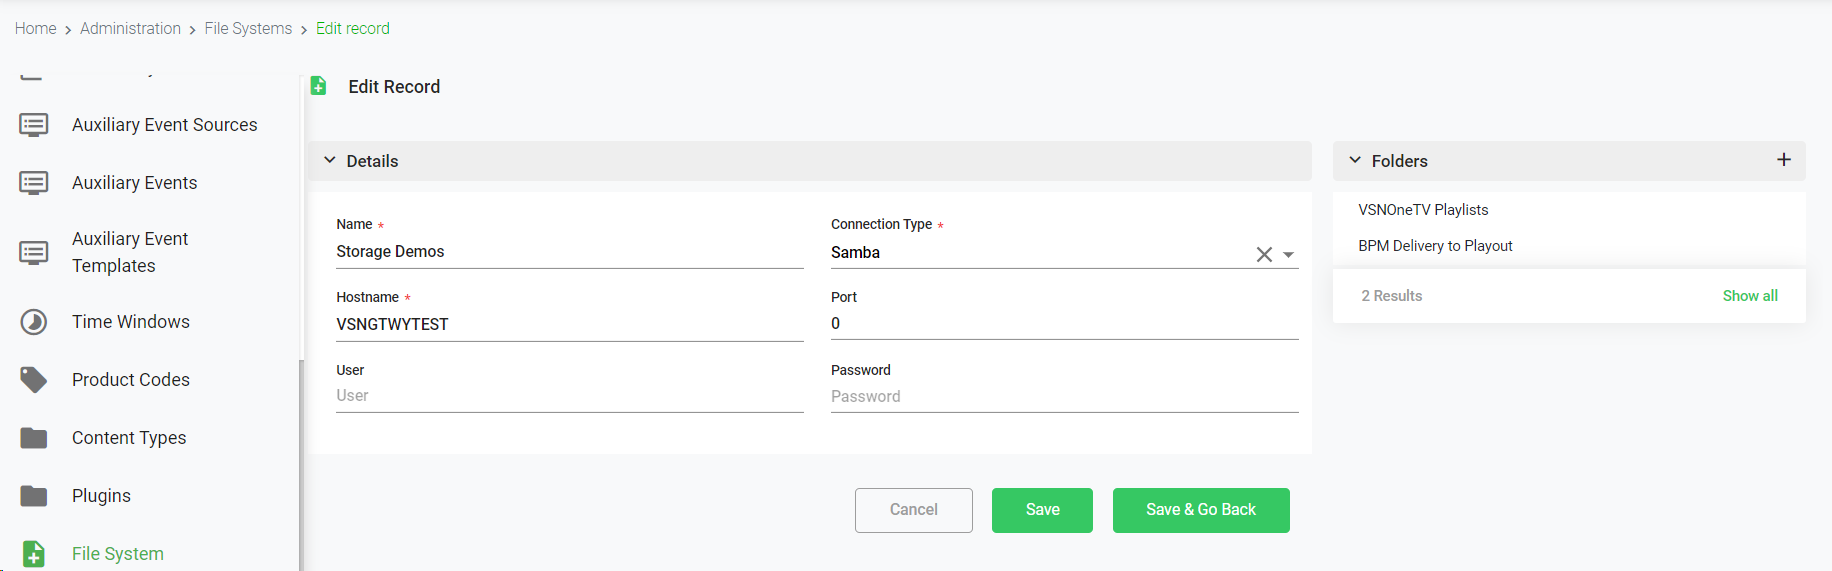Click the Plugins folder icon
The image size is (1832, 571).
(34, 496)
